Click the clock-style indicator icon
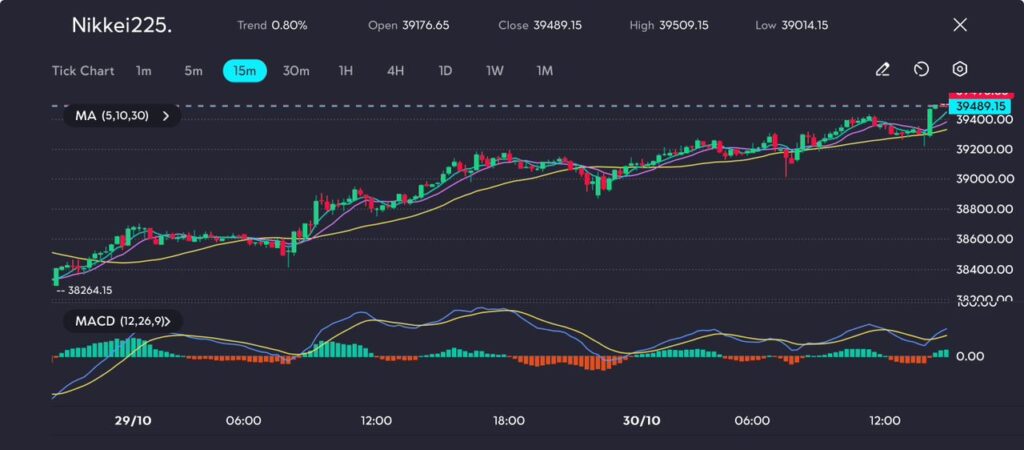The width and height of the screenshot is (1024, 450). (x=921, y=70)
